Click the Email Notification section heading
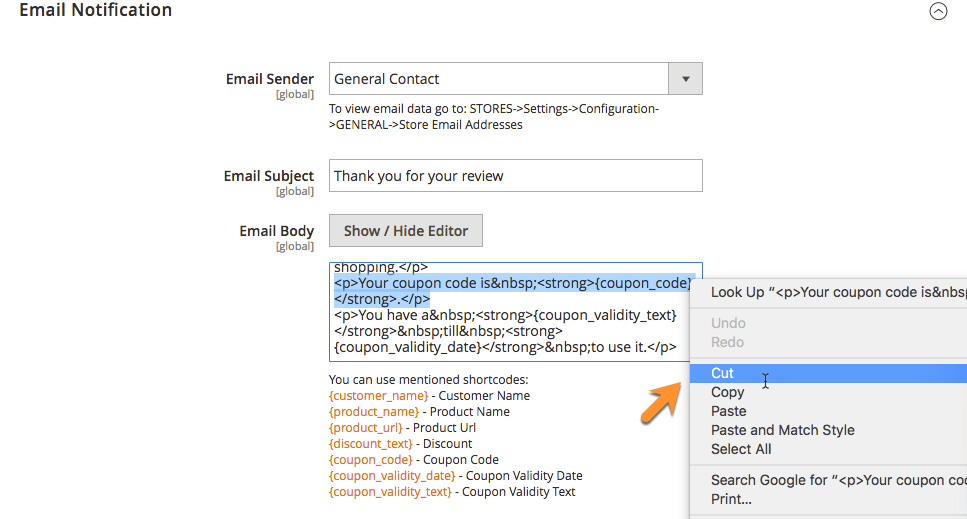The width and height of the screenshot is (967, 519). [96, 11]
